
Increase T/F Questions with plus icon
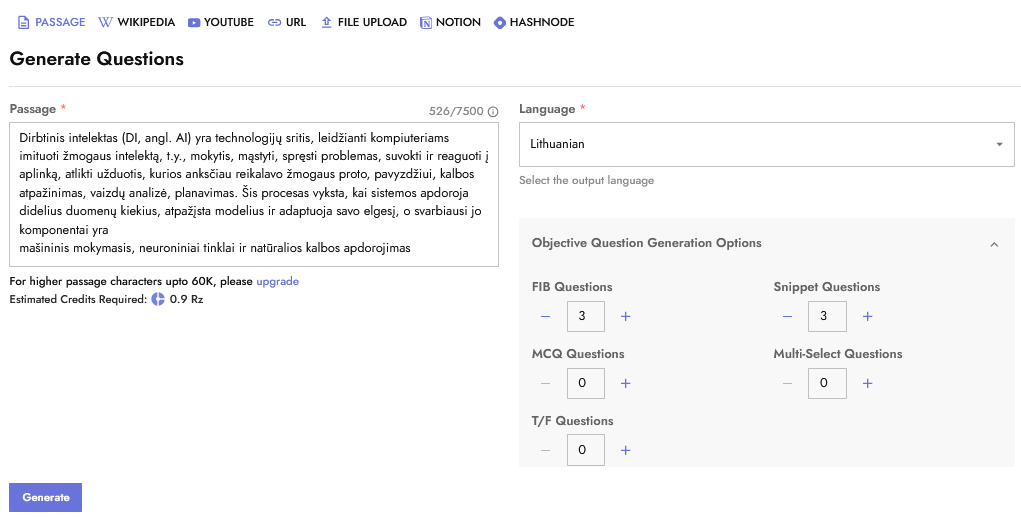[626, 450]
